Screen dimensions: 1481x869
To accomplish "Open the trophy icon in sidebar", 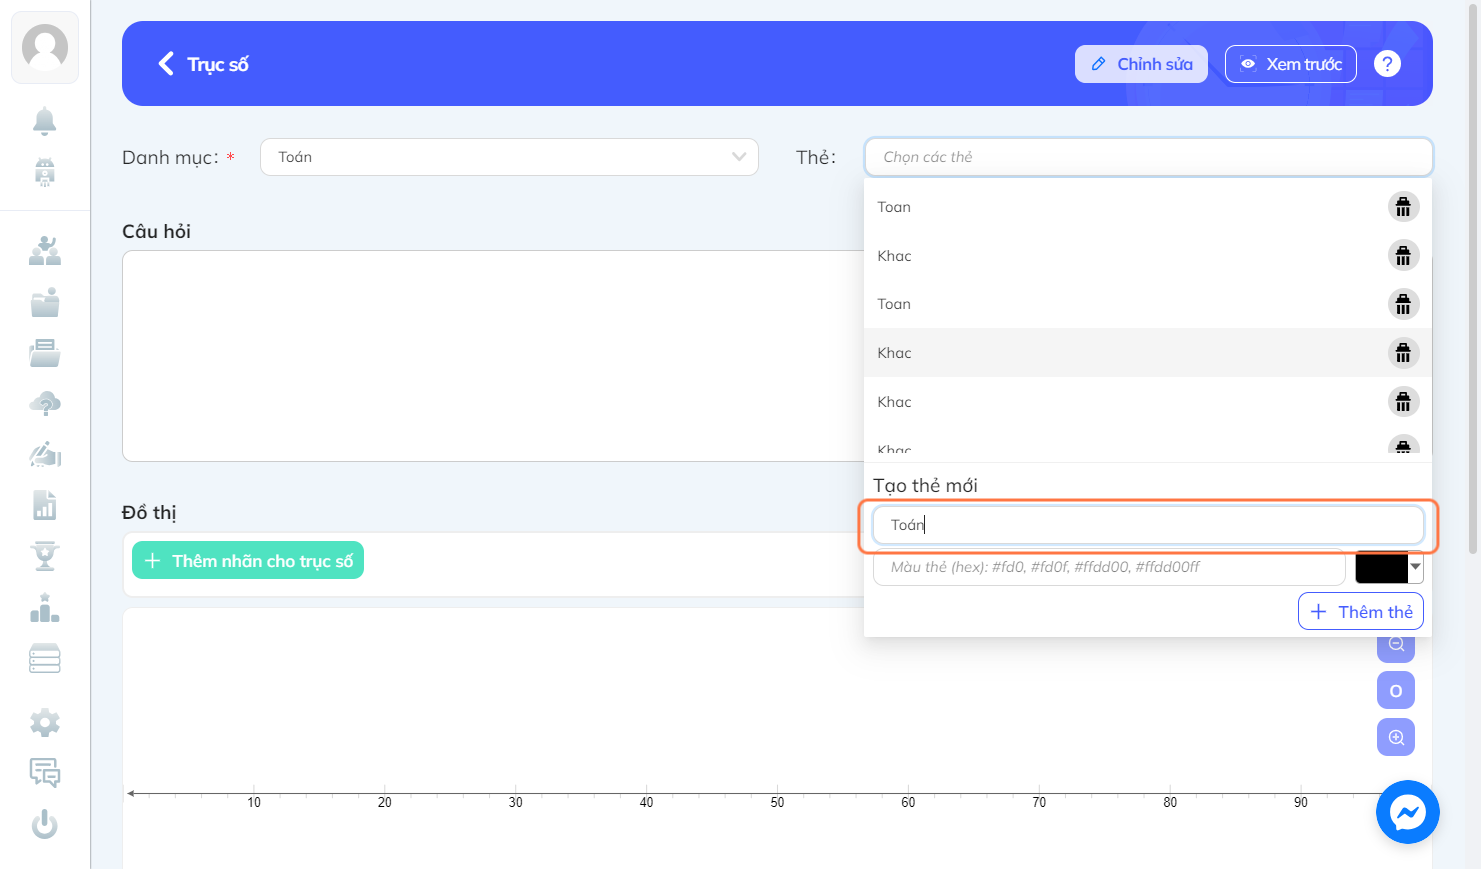I will [44, 556].
